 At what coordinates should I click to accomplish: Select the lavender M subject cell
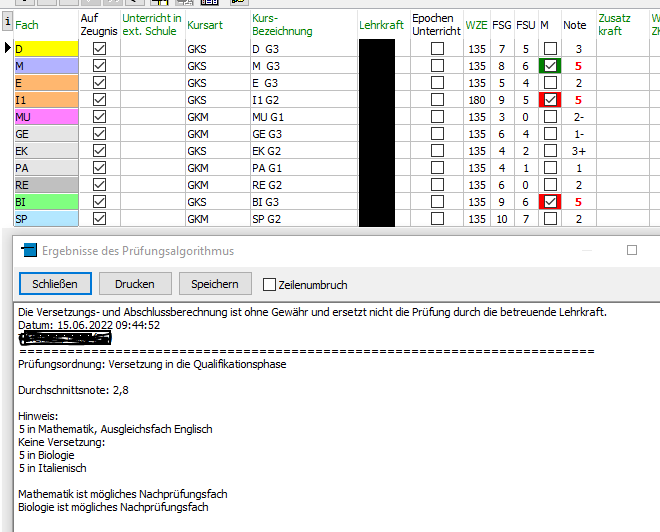coord(46,66)
